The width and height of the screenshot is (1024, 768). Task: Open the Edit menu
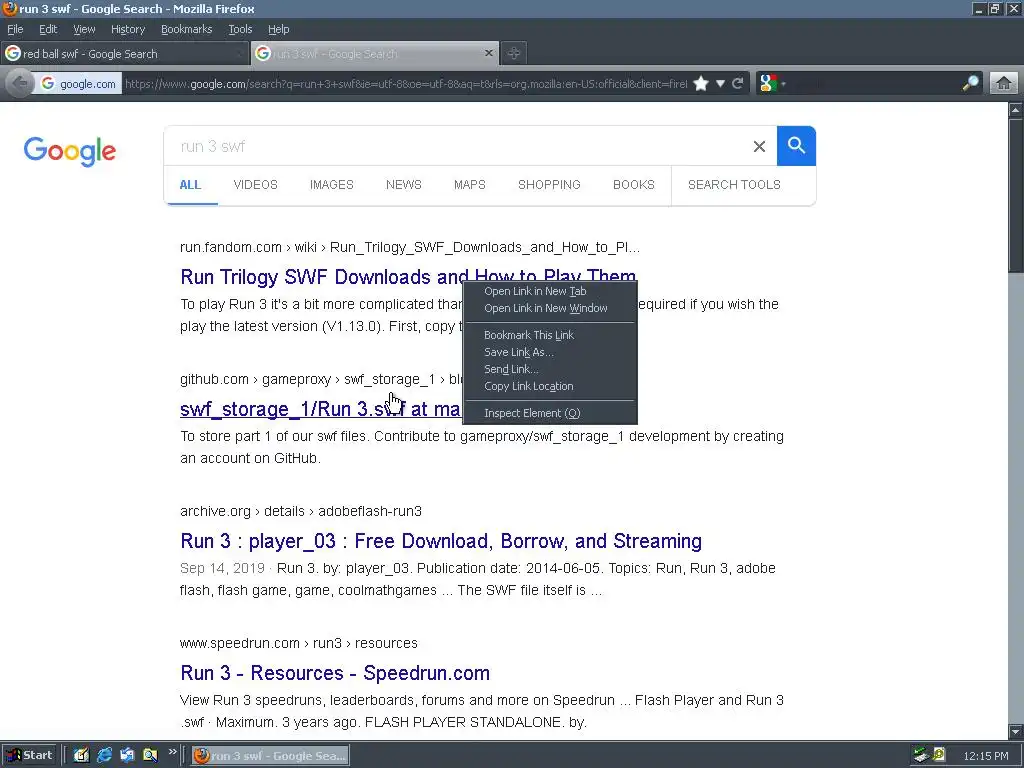[x=48, y=29]
